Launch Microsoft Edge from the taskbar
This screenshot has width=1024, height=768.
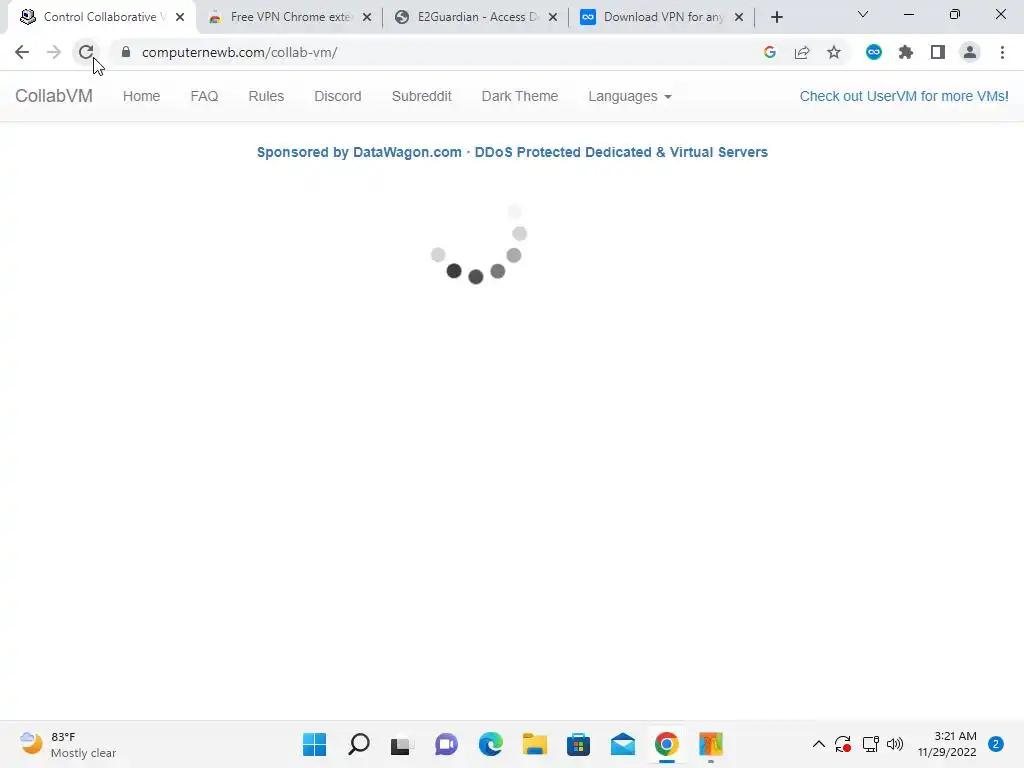pyautogui.click(x=490, y=744)
